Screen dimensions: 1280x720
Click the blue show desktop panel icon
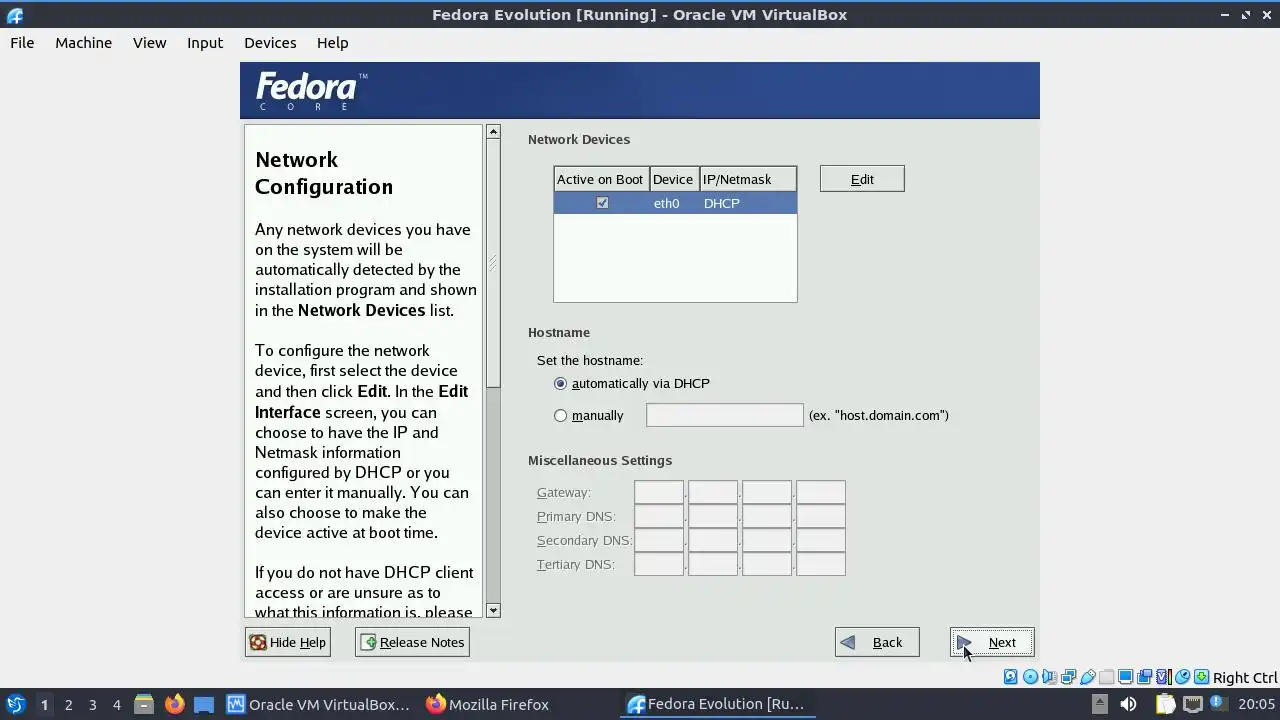click(204, 704)
